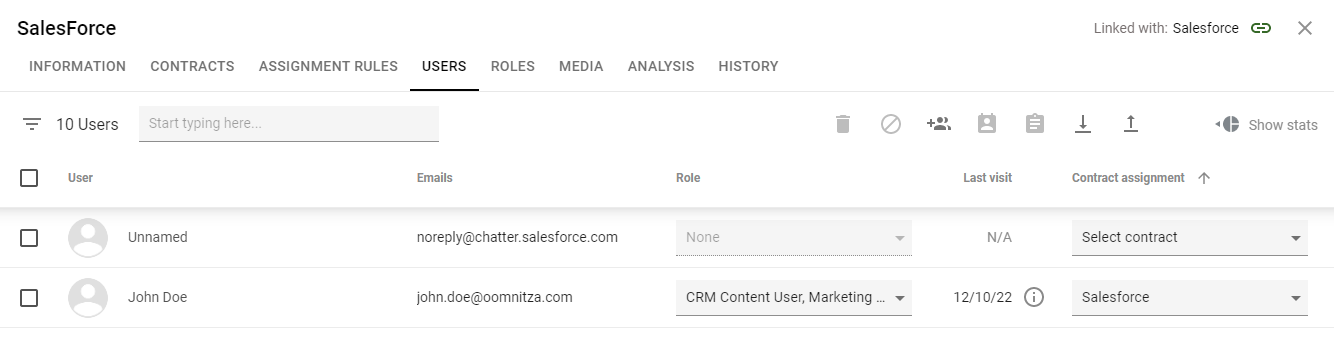Open the disabled None role dropdown
This screenshot has width=1334, height=360.
[x=794, y=237]
